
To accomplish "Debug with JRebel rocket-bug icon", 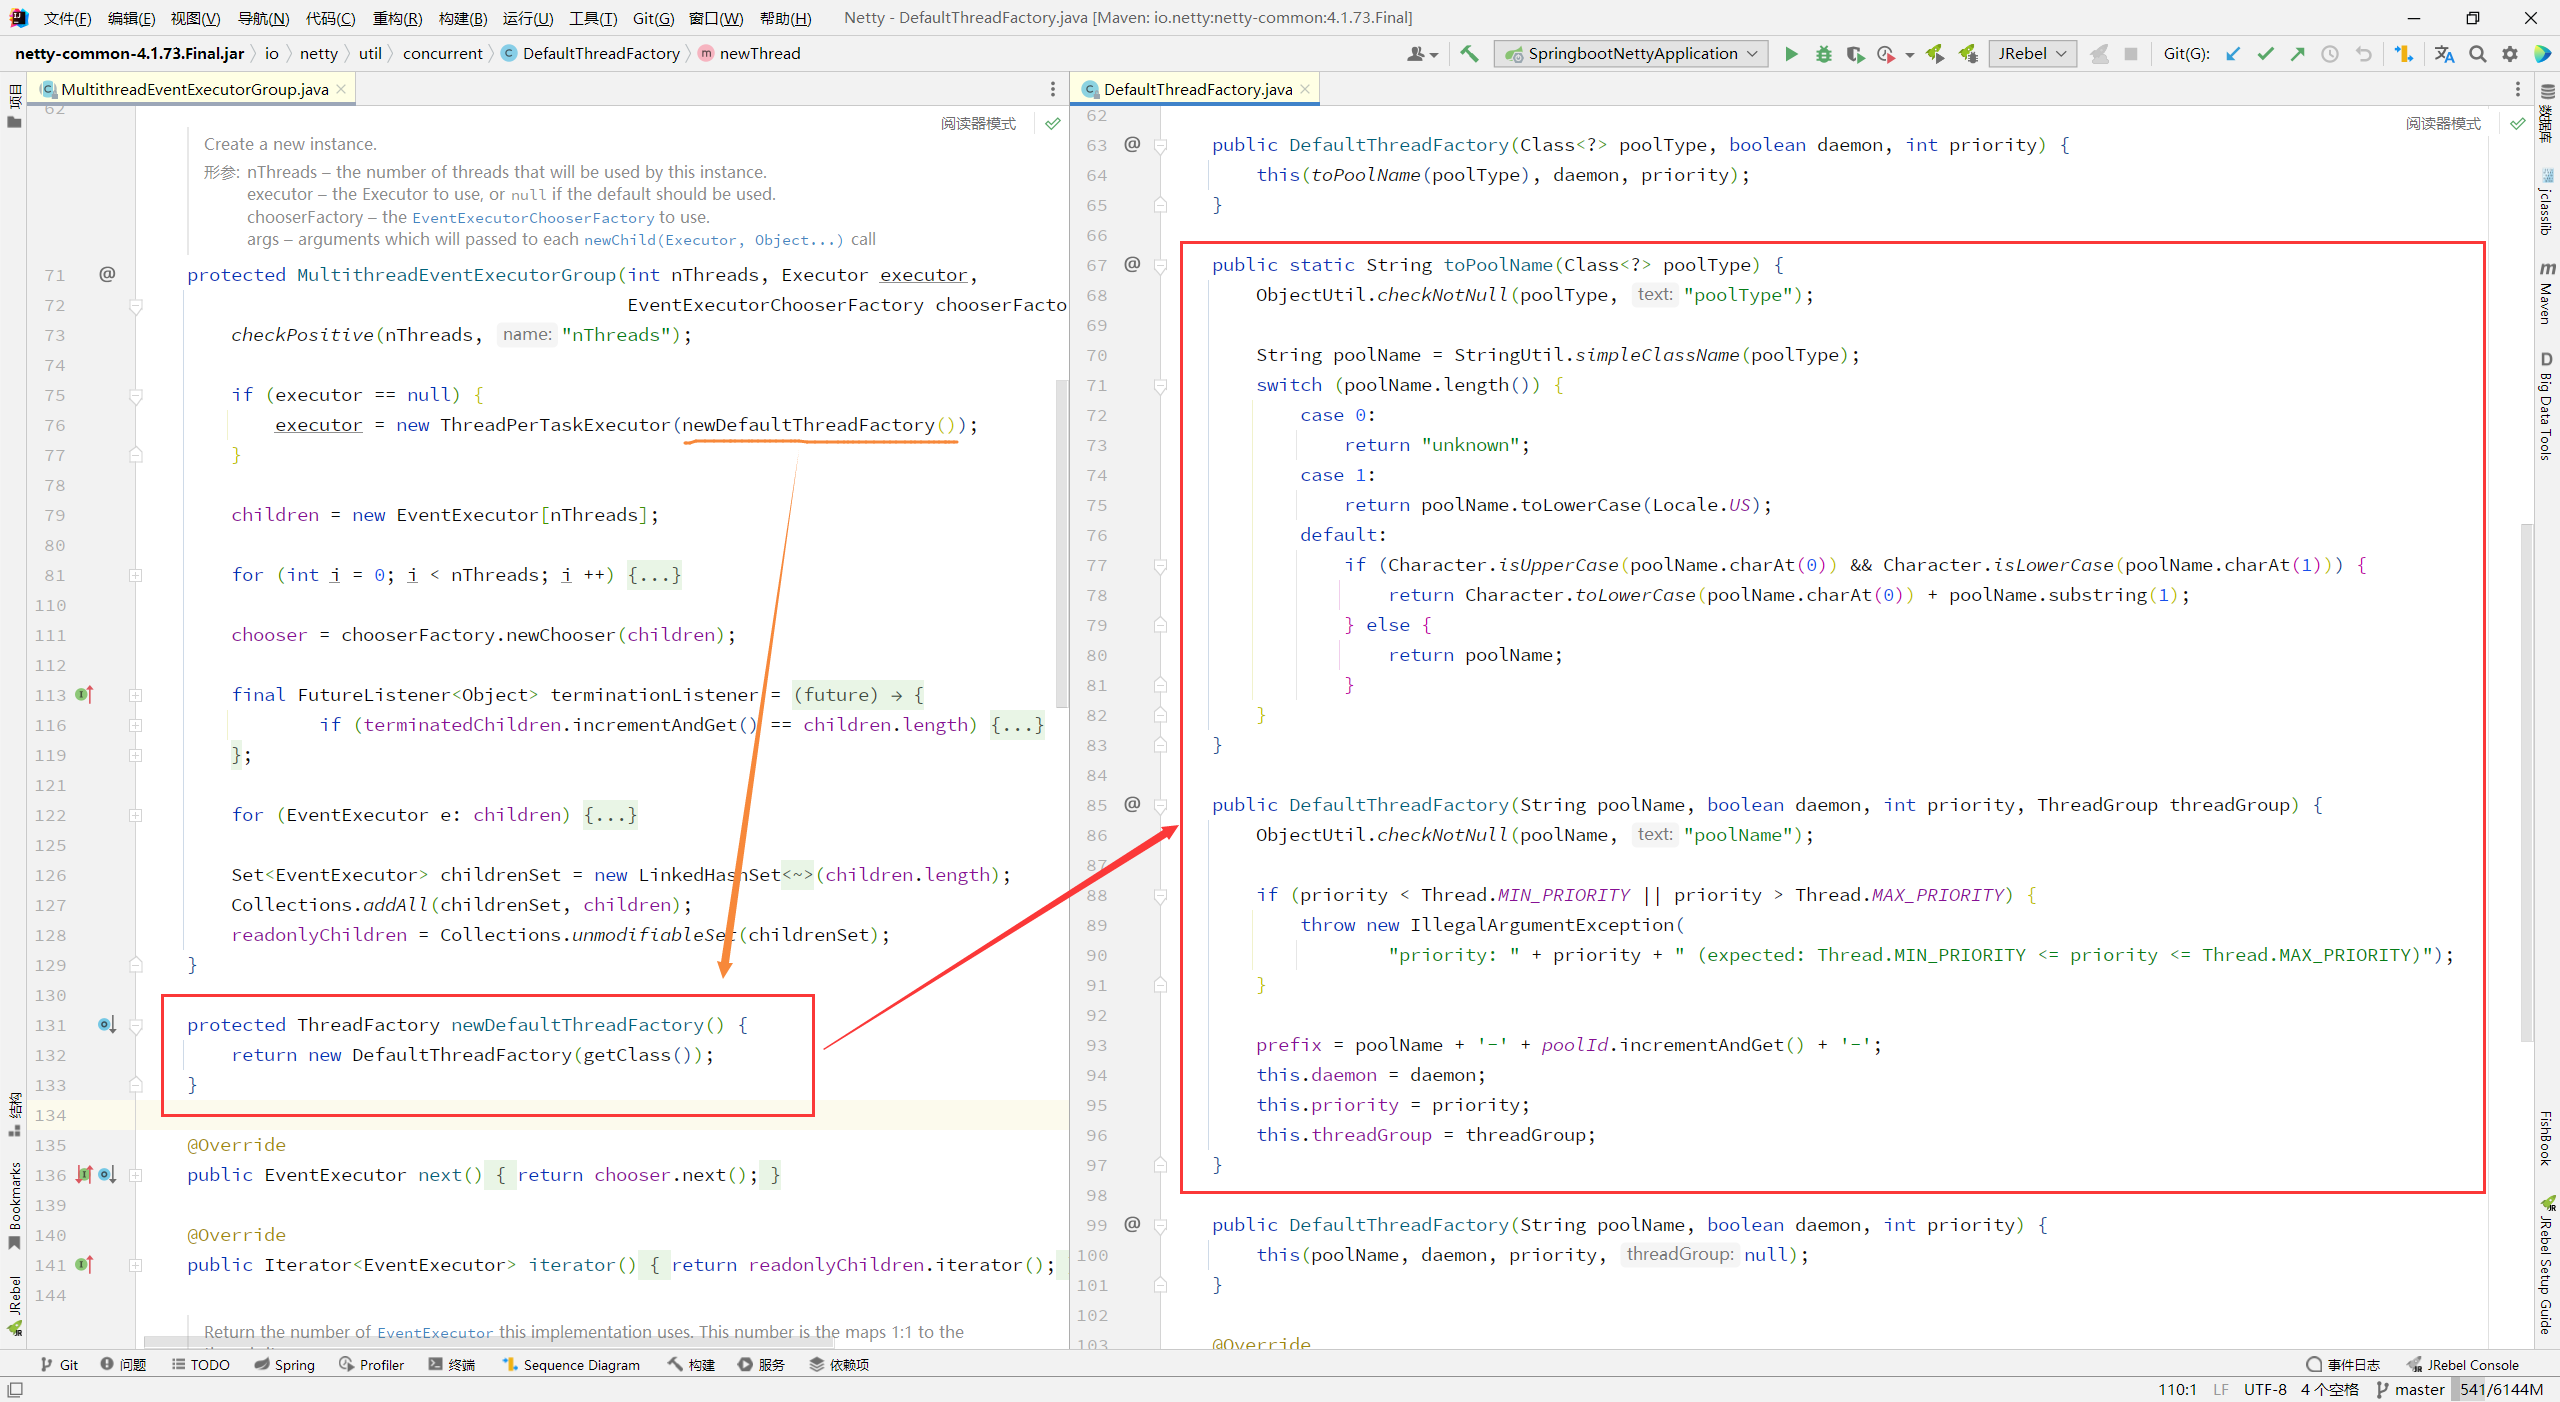I will click(1968, 54).
